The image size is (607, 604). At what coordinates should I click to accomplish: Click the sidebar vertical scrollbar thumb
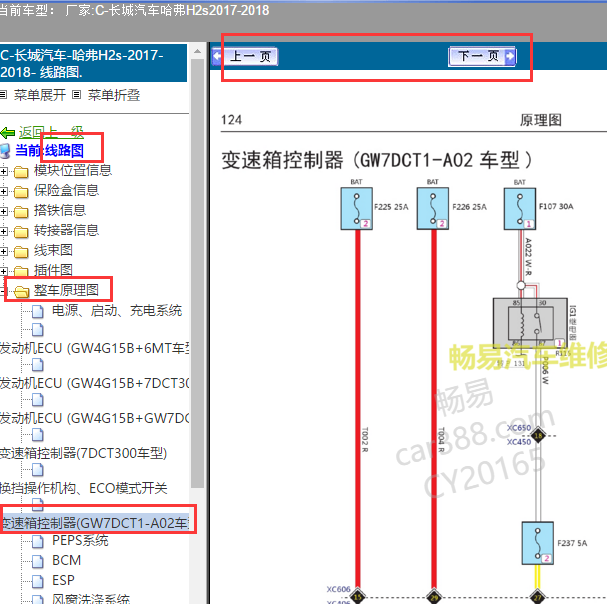coord(197,273)
